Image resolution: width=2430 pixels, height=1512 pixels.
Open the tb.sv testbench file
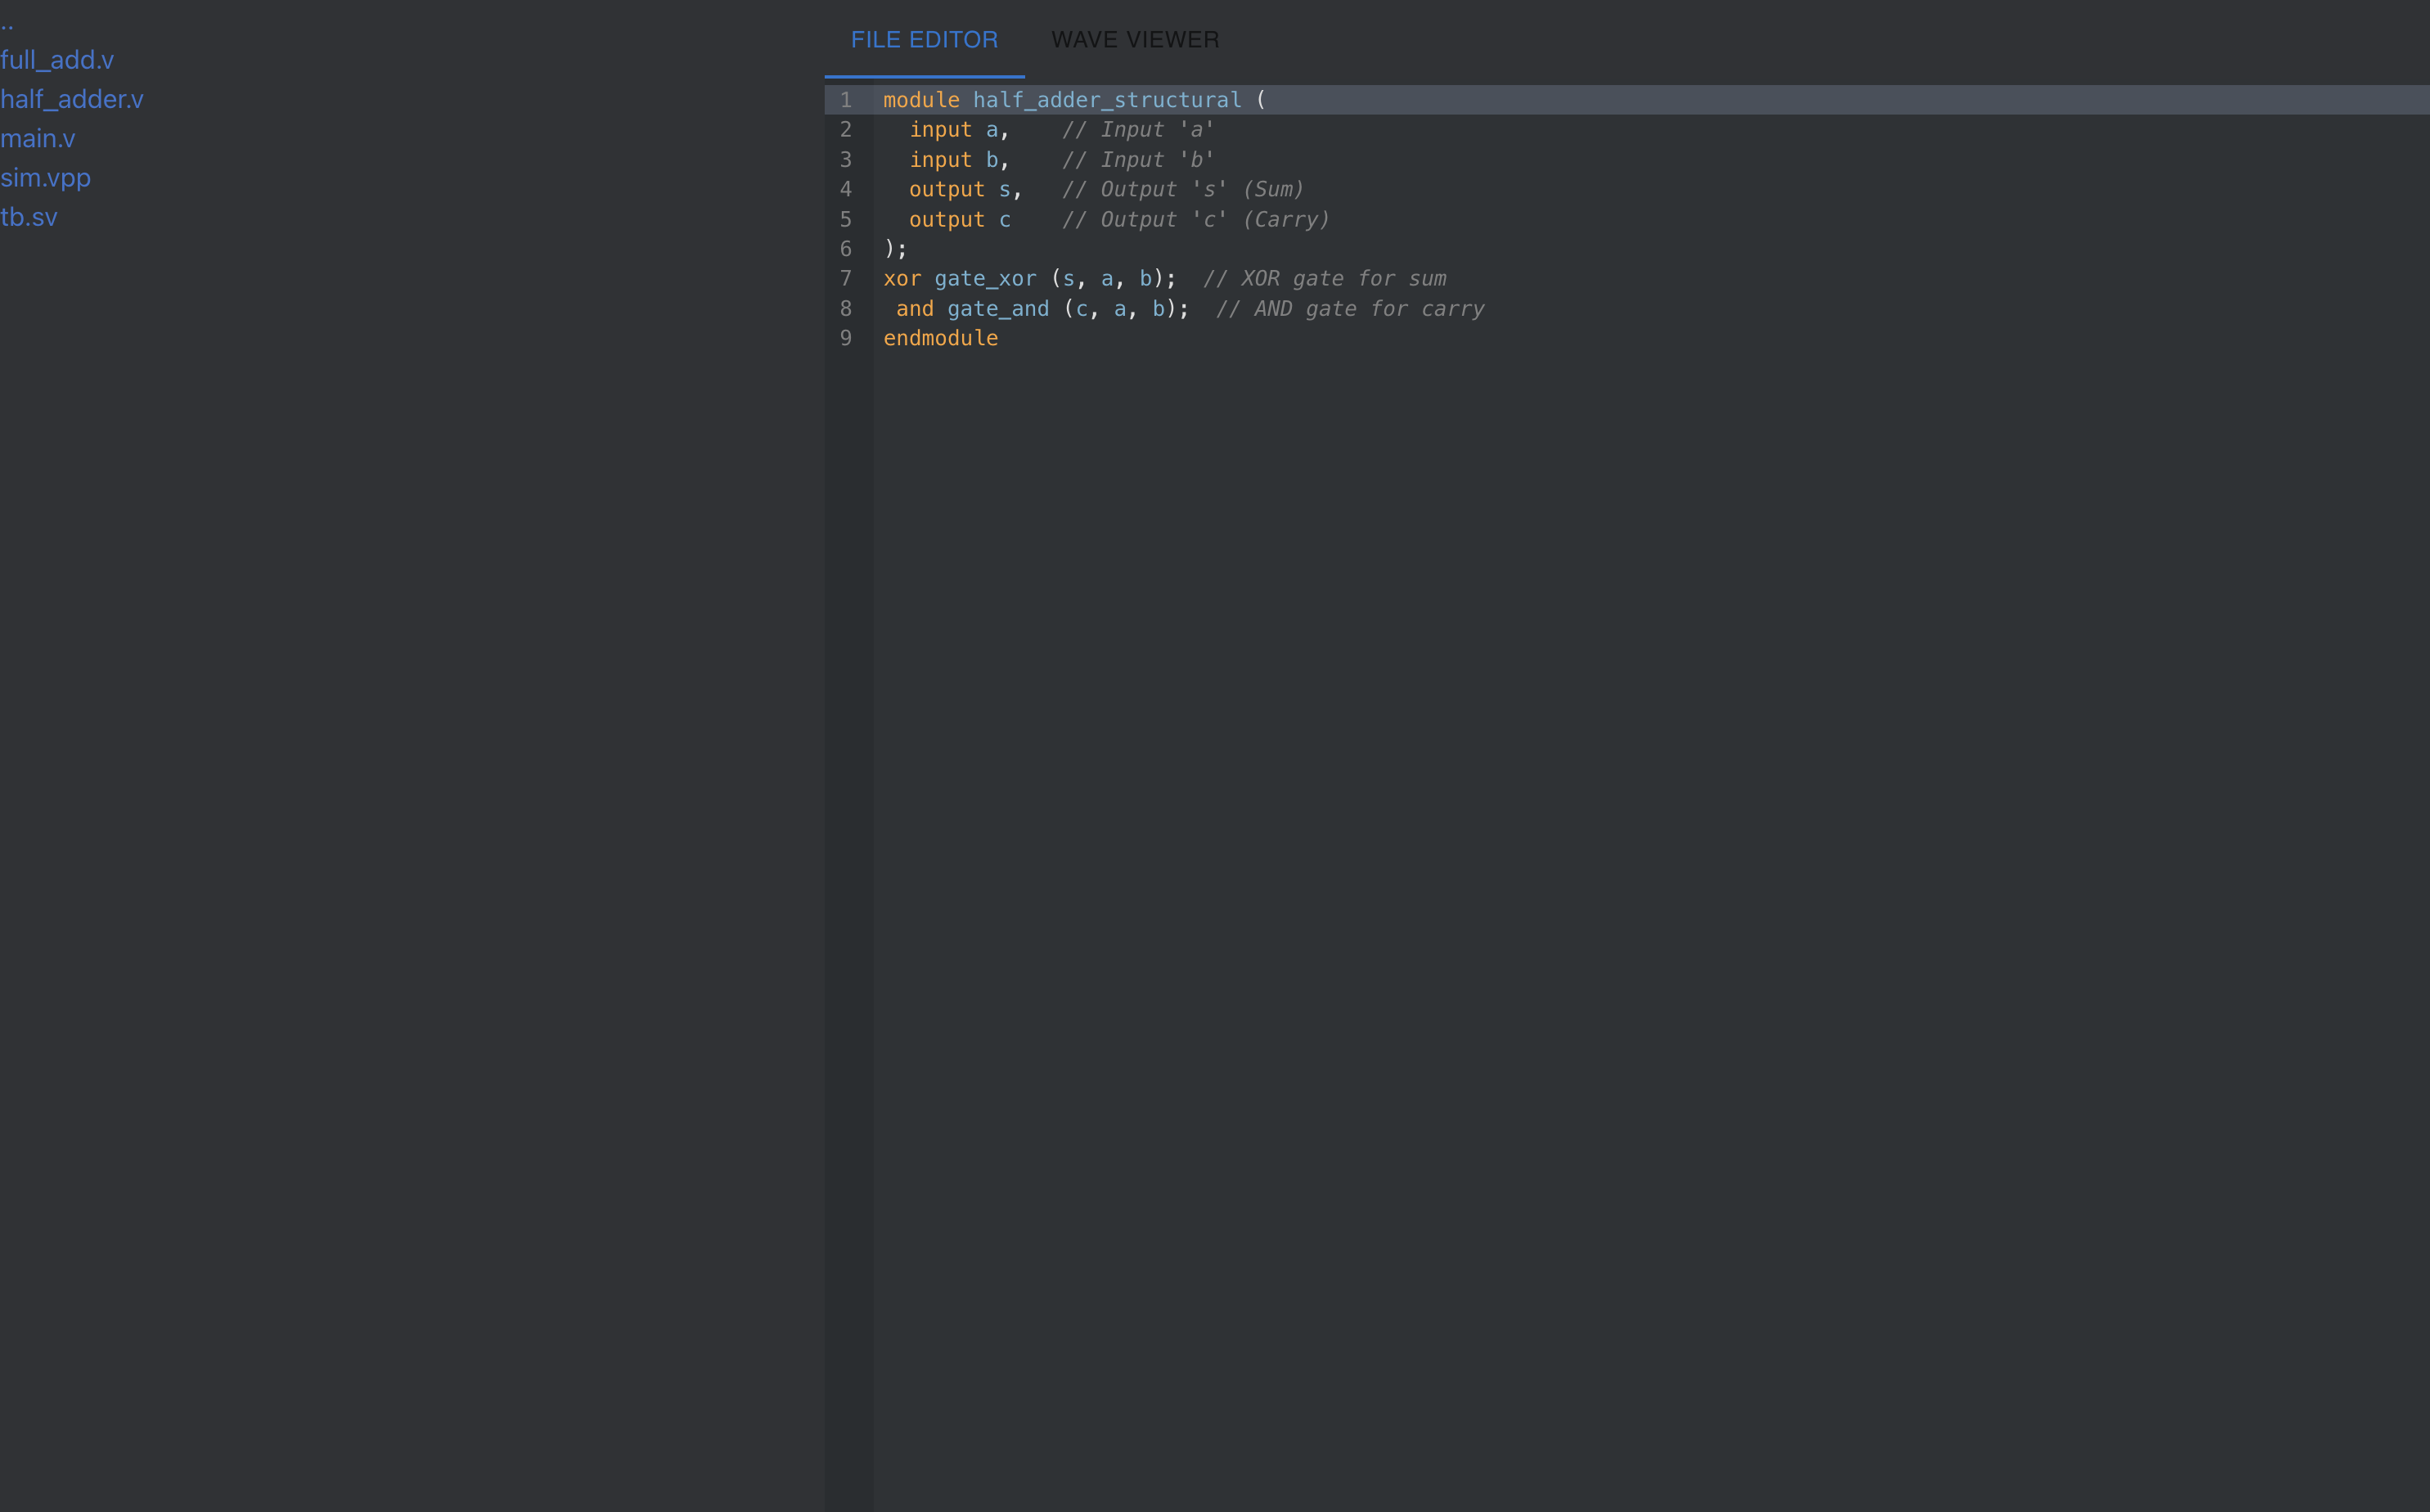click(x=29, y=217)
